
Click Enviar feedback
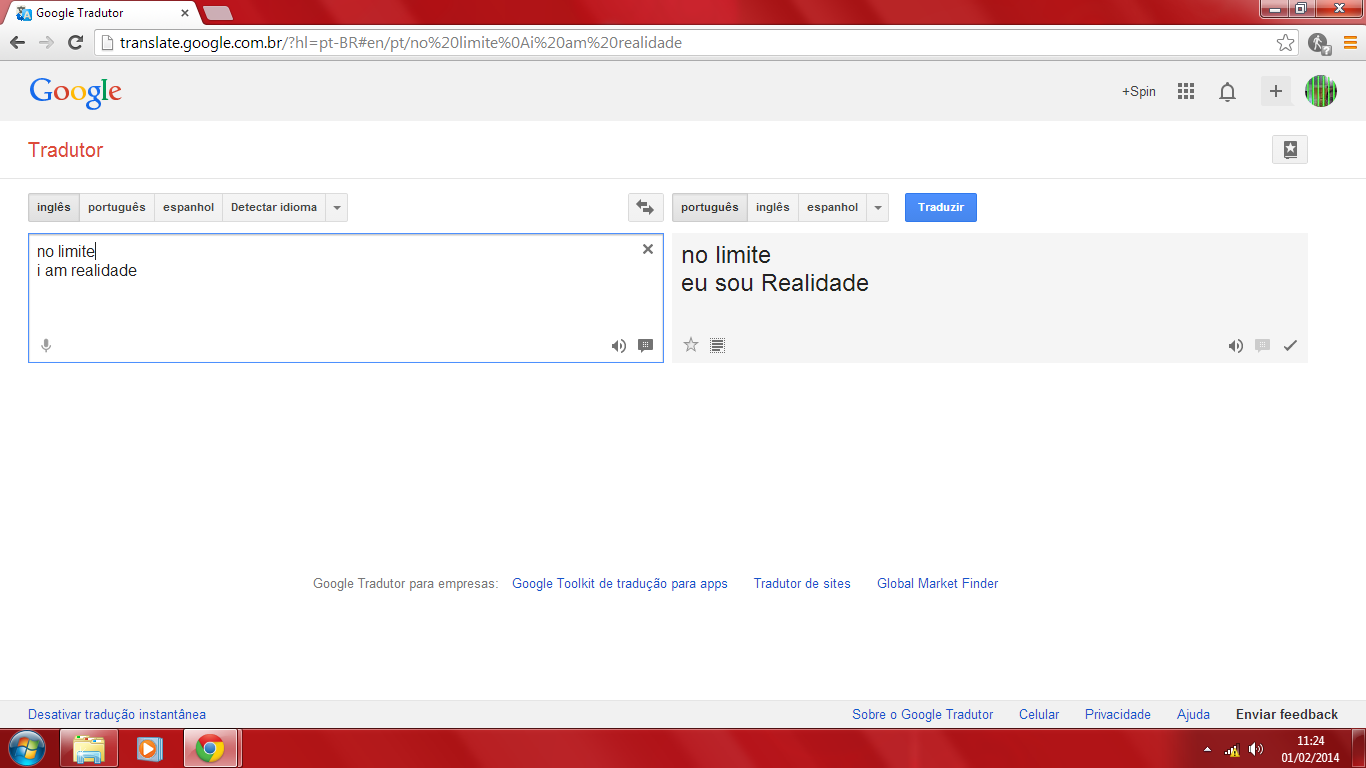pos(1287,714)
